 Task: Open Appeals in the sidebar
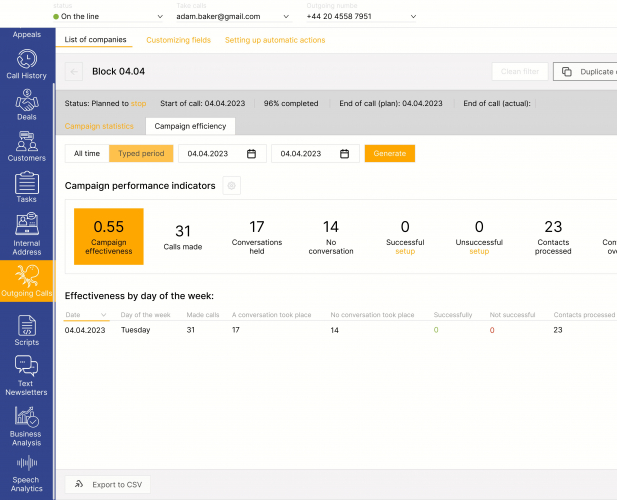pos(27,34)
